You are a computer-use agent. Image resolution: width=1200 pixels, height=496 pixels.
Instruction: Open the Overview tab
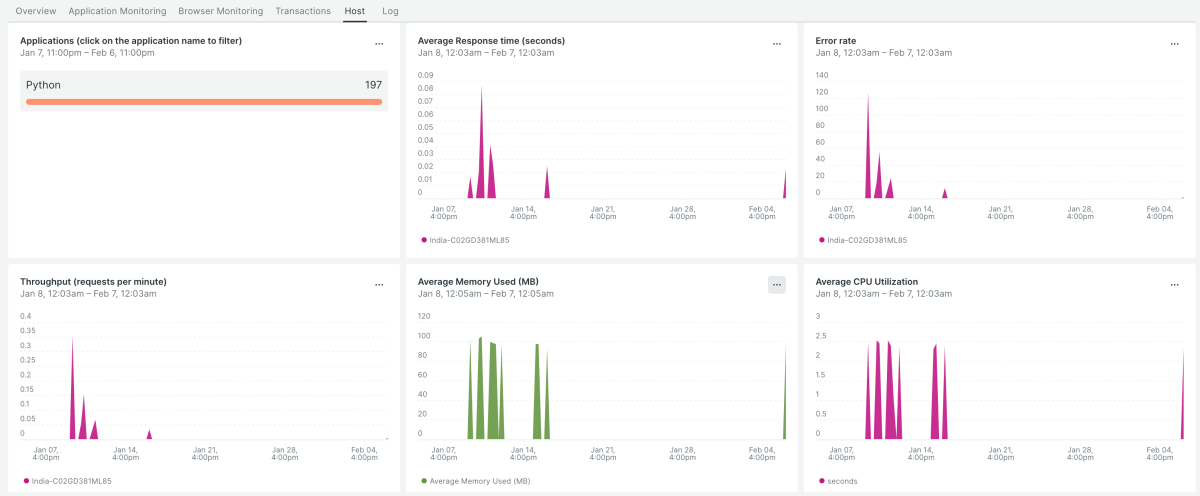pos(36,11)
